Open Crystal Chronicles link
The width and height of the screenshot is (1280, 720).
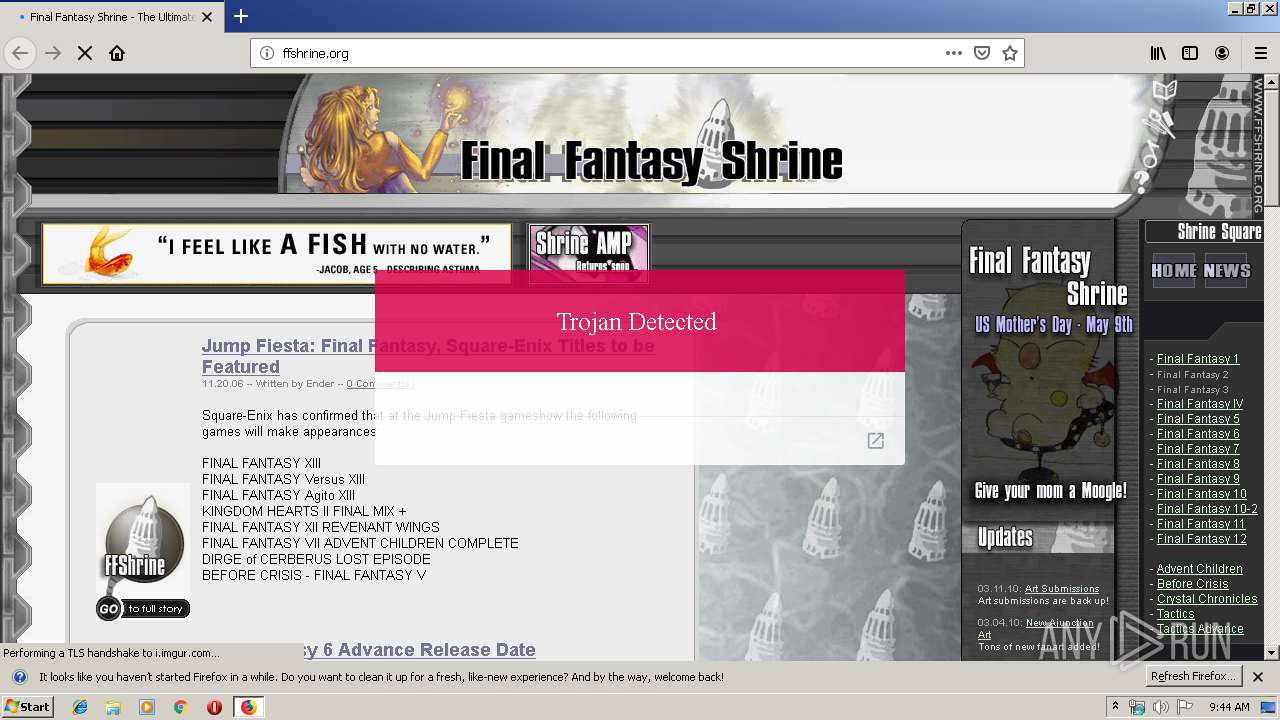point(1207,598)
